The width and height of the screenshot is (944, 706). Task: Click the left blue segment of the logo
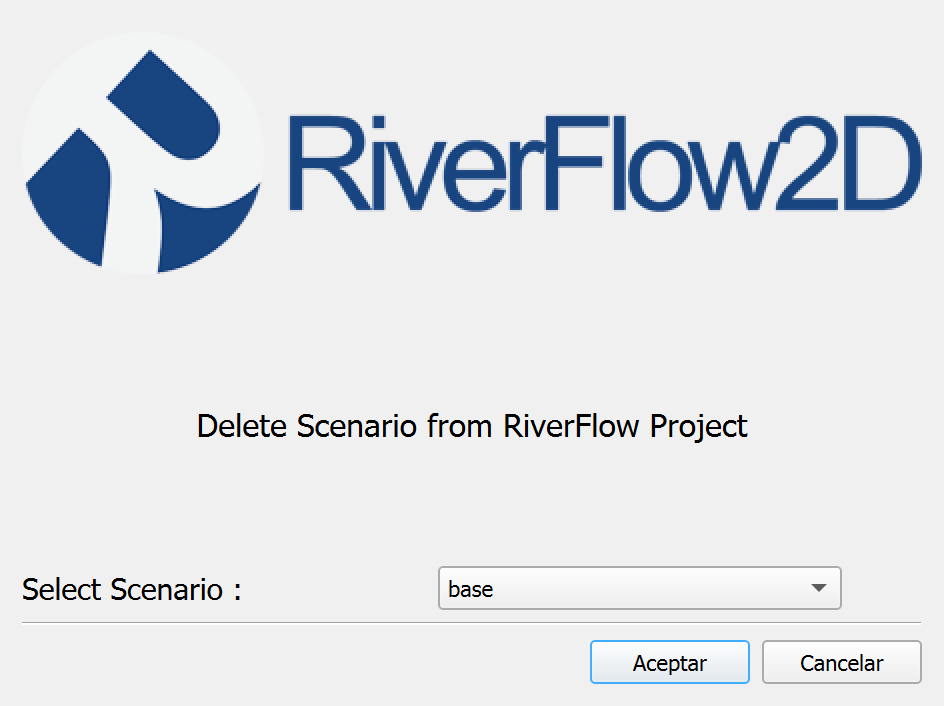coord(69,196)
